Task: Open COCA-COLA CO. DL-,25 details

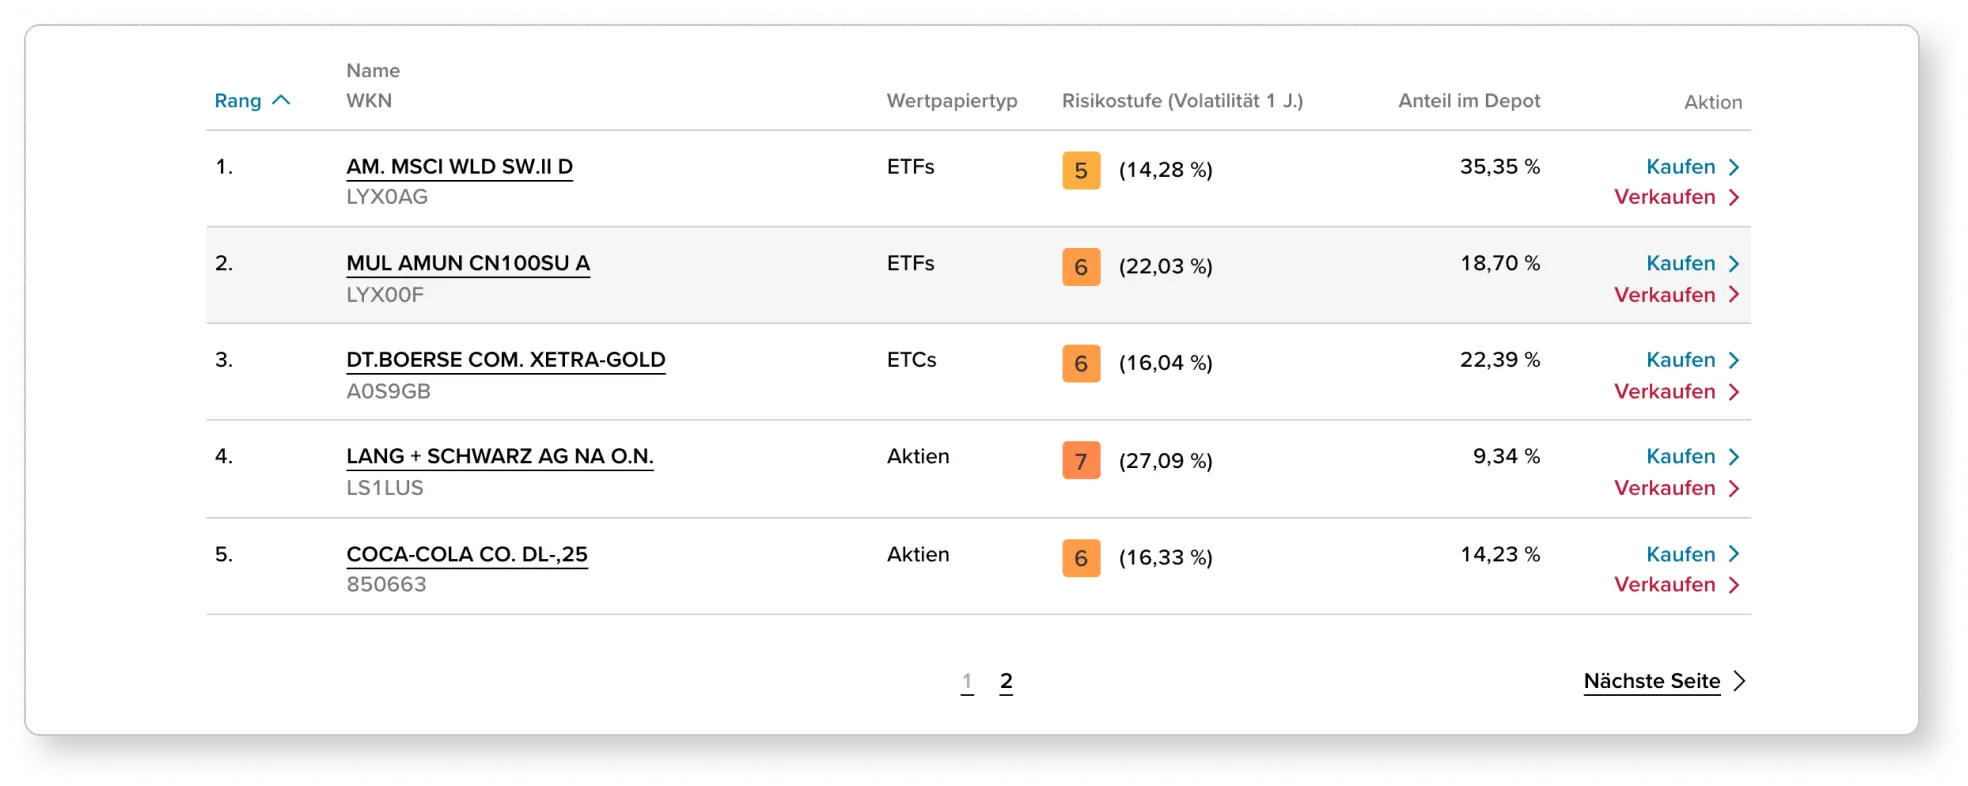Action: pos(466,554)
